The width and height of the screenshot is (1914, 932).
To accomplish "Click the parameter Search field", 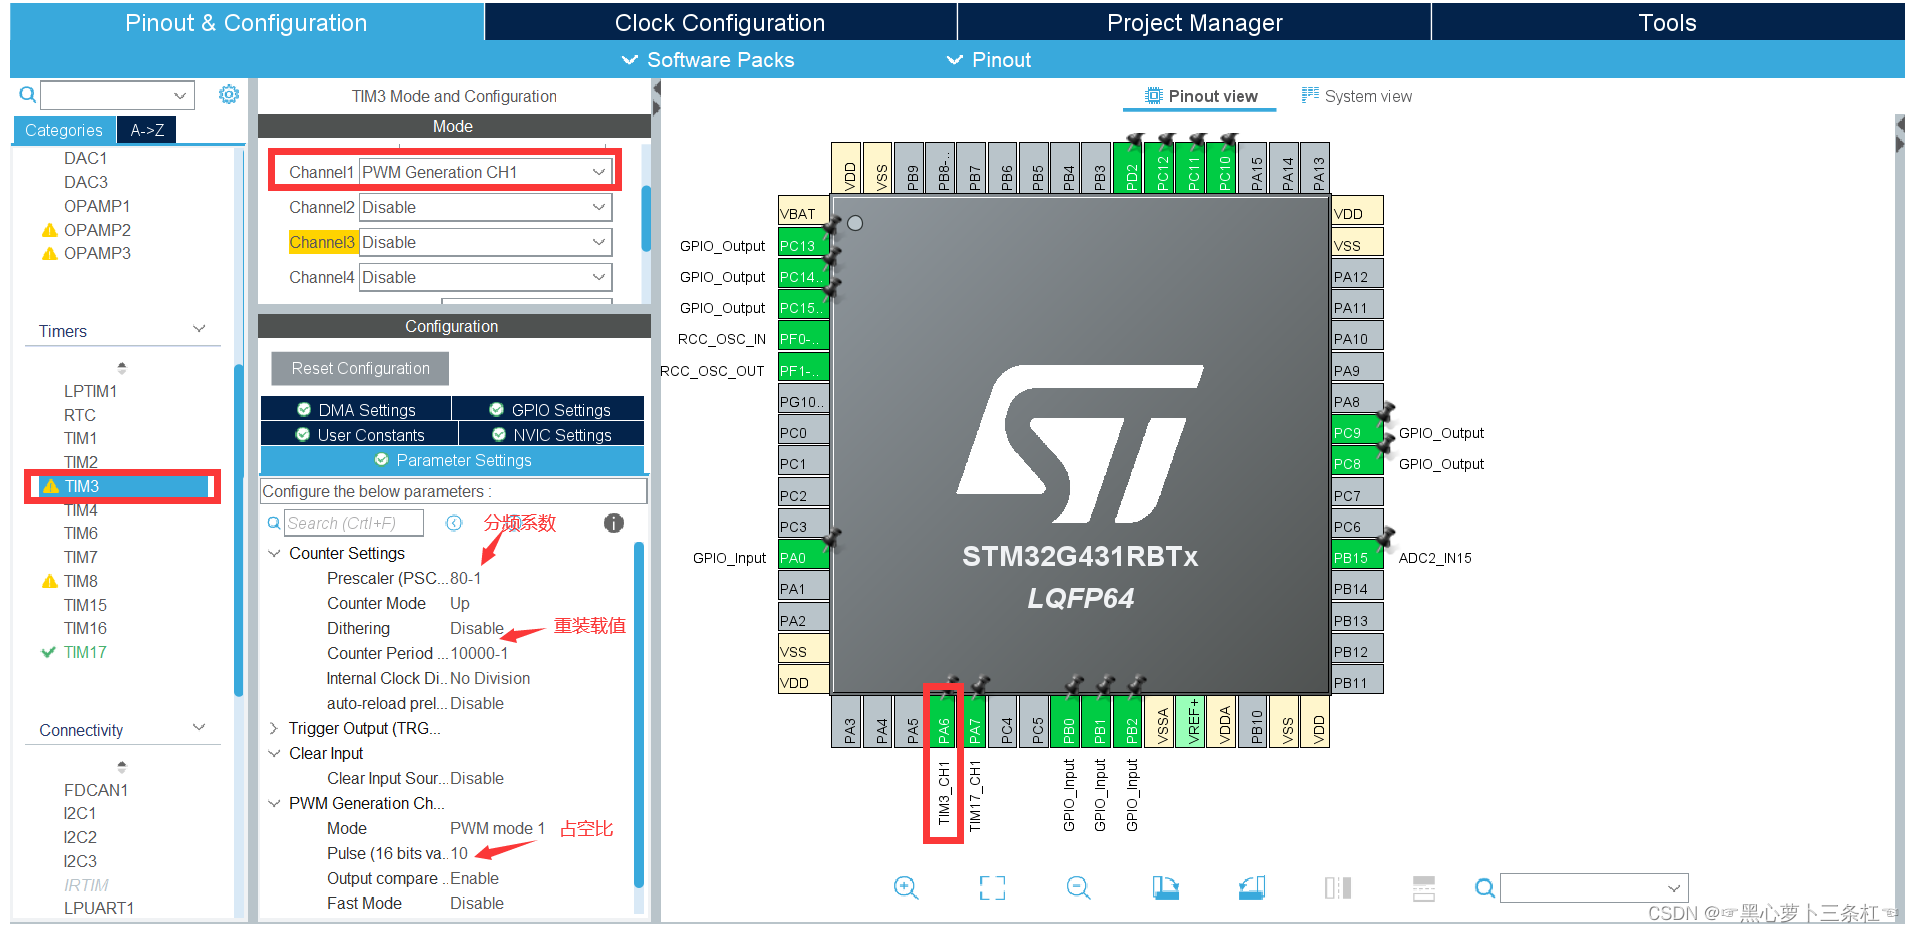I will tap(353, 523).
